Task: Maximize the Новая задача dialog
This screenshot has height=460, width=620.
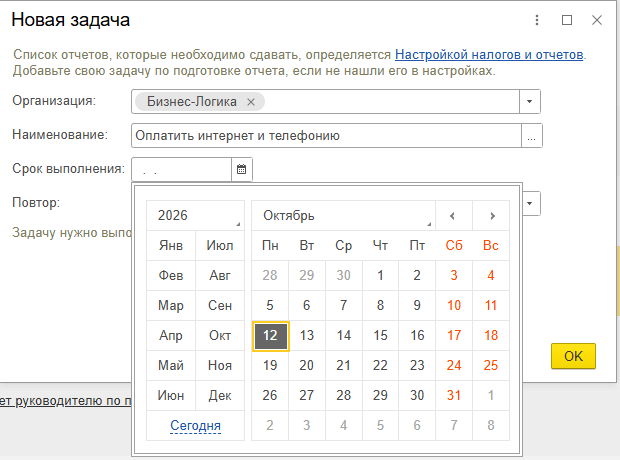Action: [567, 20]
